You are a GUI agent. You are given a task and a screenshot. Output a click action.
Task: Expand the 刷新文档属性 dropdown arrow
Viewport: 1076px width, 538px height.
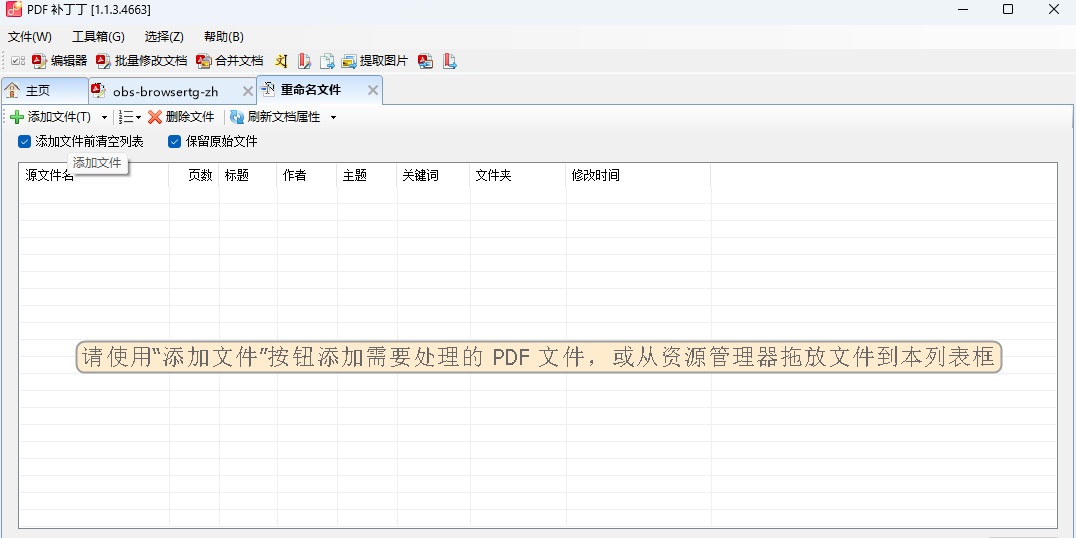click(x=333, y=118)
